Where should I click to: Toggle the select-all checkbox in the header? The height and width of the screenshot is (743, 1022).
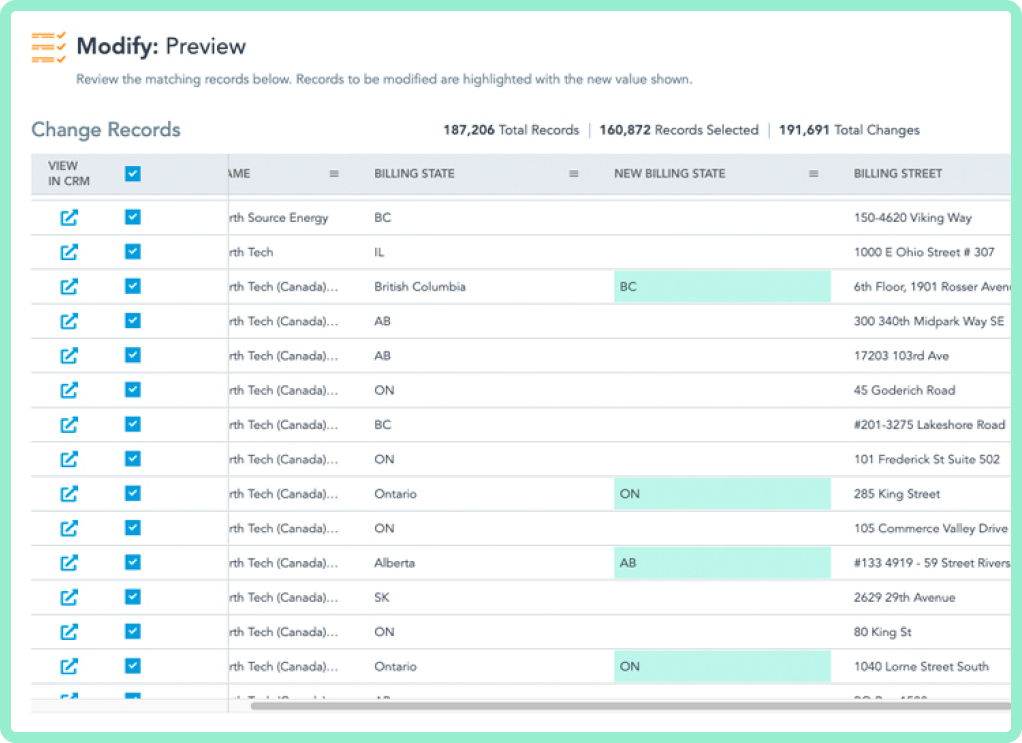[133, 173]
